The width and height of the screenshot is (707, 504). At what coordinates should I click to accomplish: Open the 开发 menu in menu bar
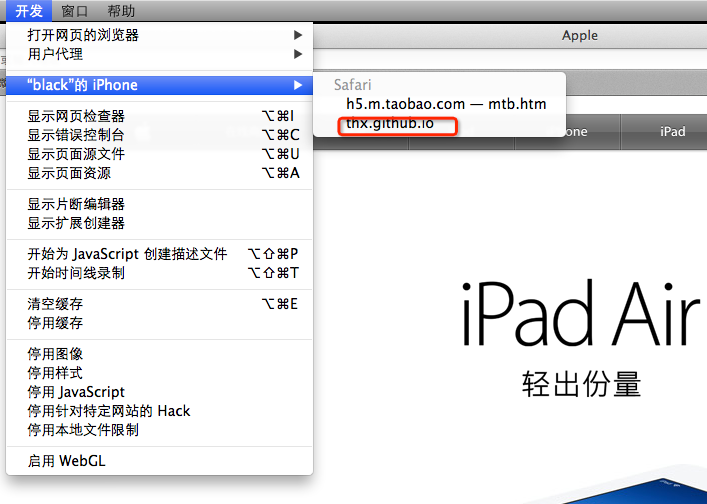click(x=29, y=10)
